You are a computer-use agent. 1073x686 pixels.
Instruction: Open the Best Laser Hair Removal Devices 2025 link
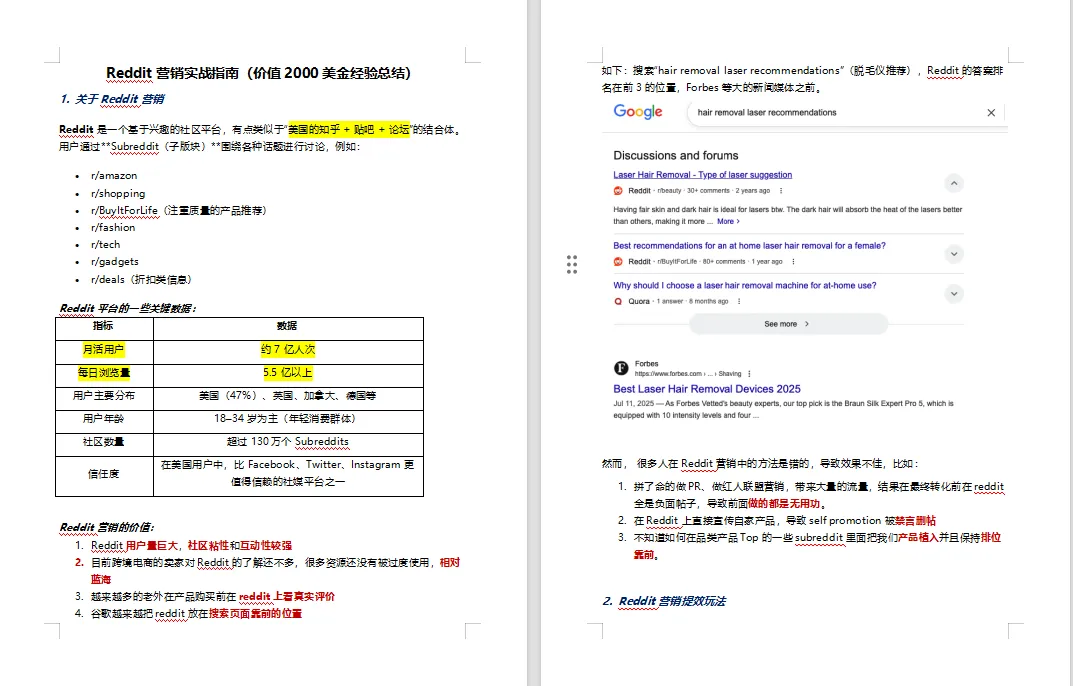click(707, 388)
